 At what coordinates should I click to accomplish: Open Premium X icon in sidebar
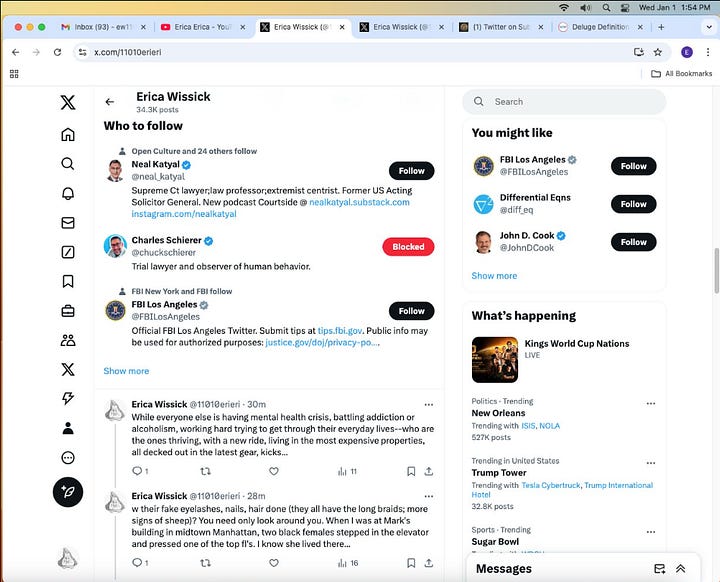[68, 369]
